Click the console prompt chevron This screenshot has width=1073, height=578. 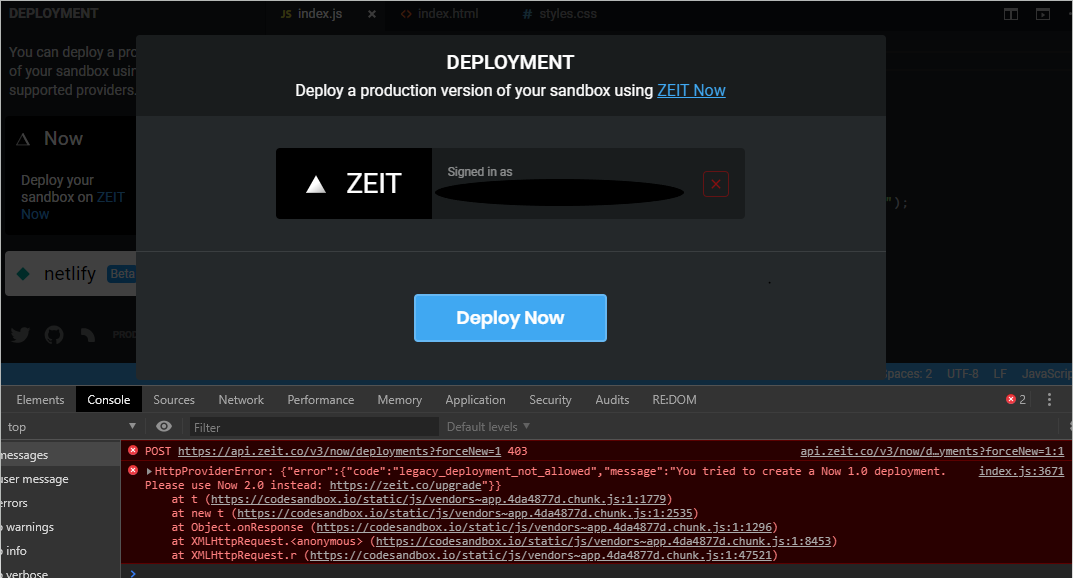[x=133, y=573]
